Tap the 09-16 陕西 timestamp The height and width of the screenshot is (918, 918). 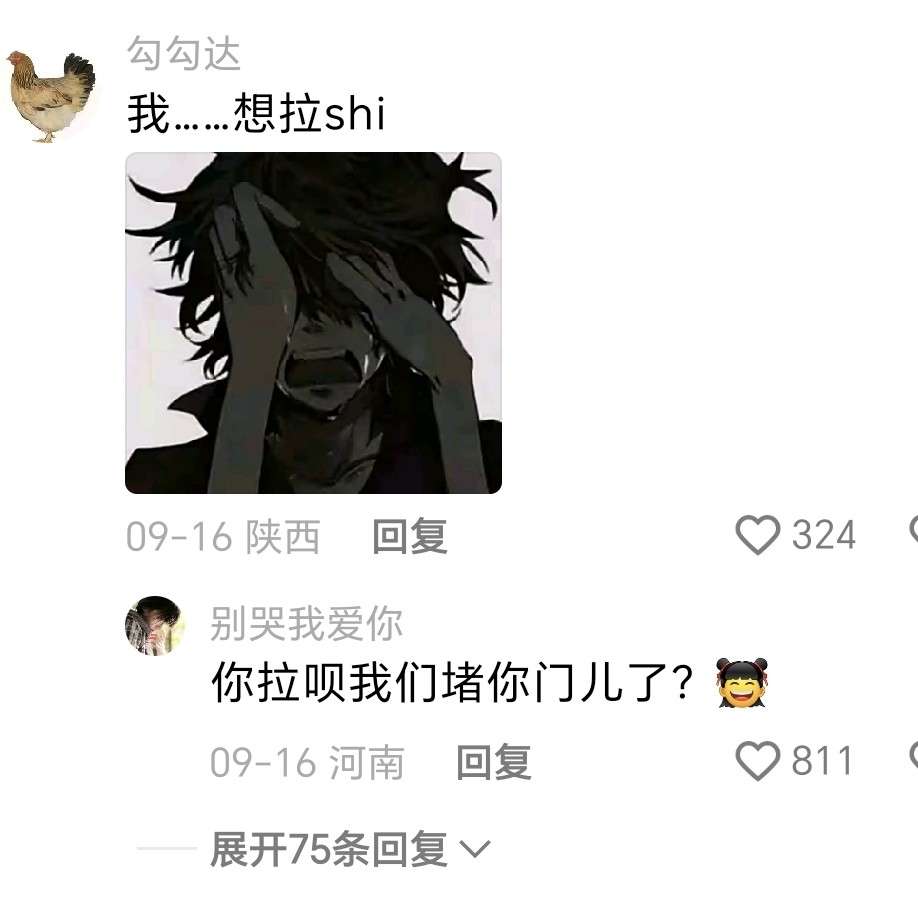223,536
